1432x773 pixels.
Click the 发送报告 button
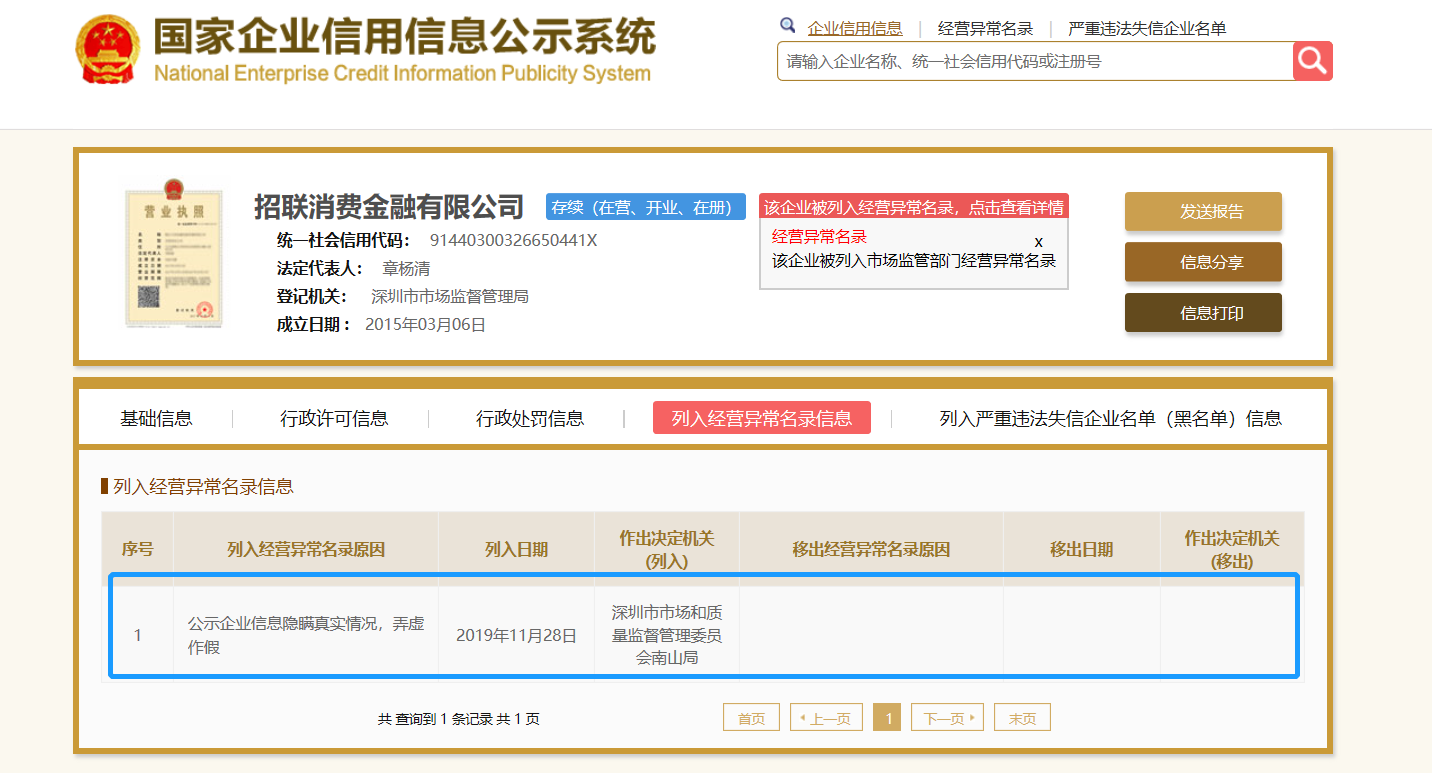[x=1203, y=211]
